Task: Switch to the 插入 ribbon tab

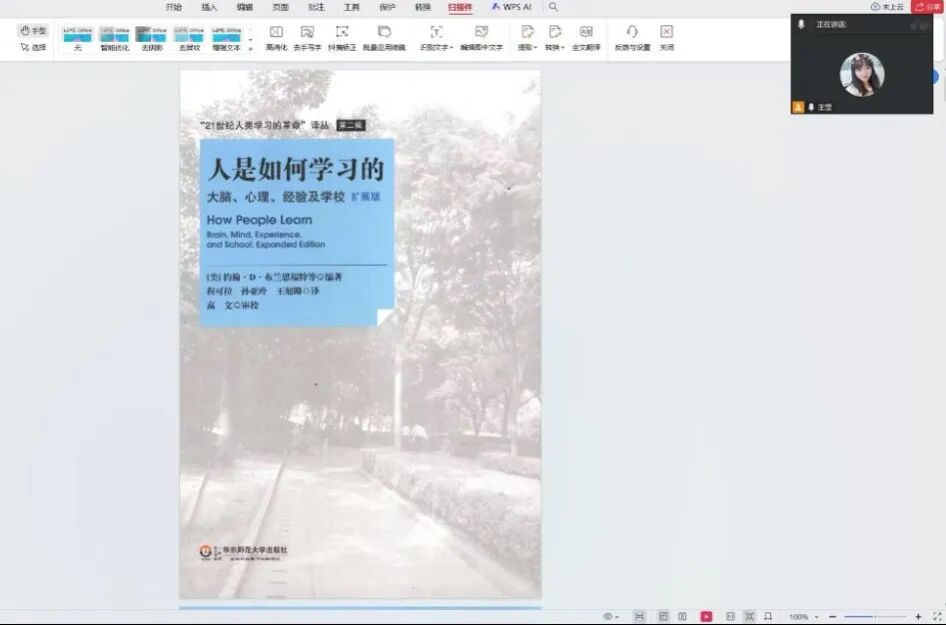Action: click(x=209, y=7)
